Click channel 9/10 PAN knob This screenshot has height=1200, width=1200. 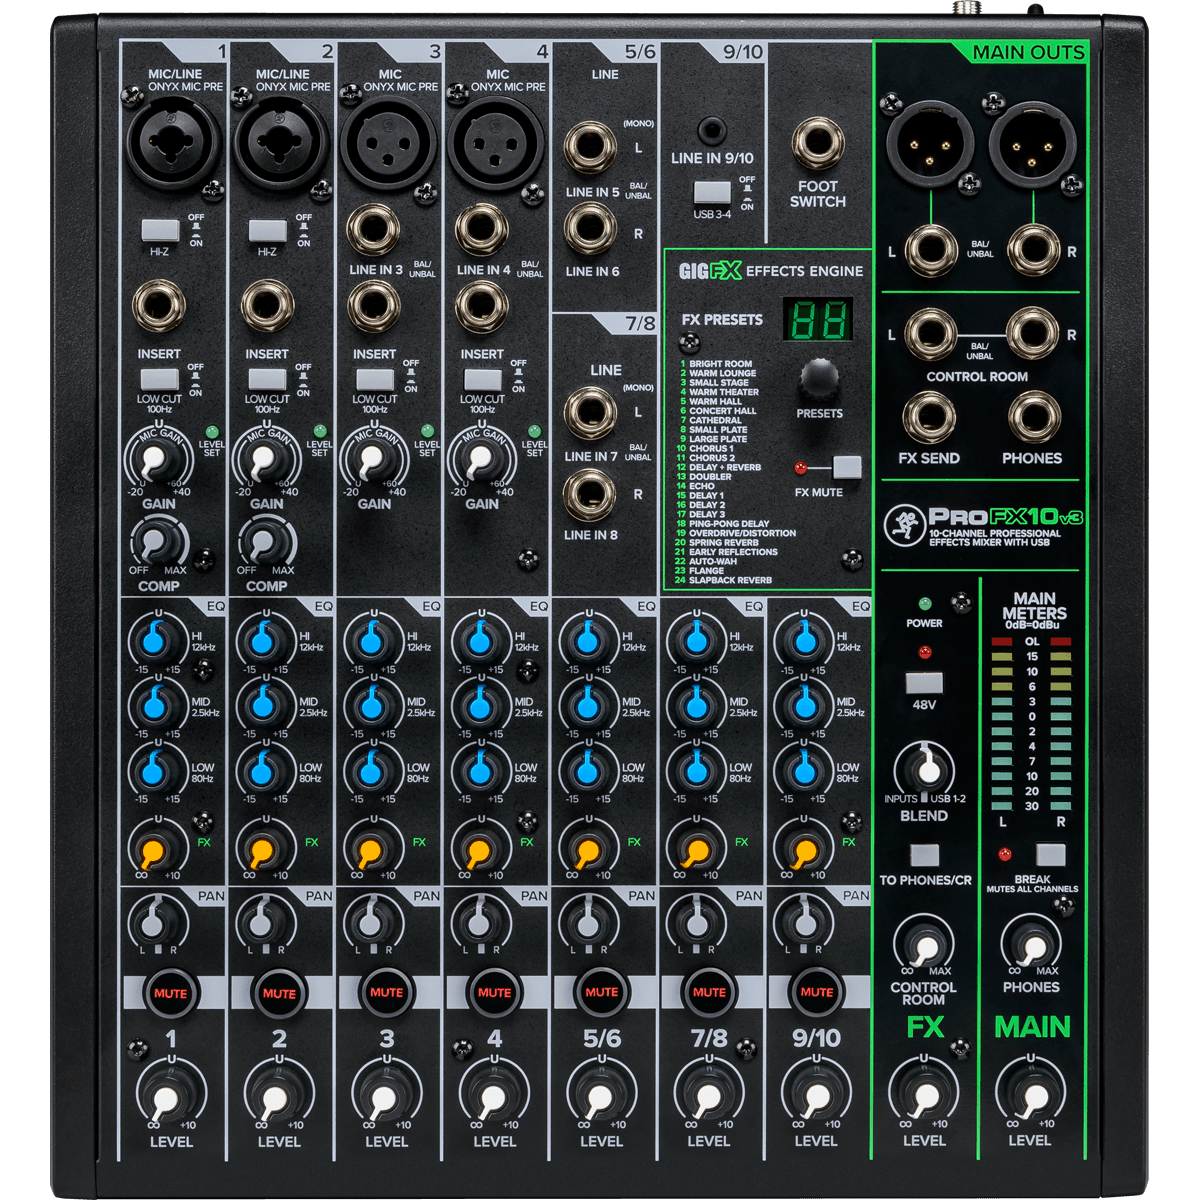(x=802, y=921)
